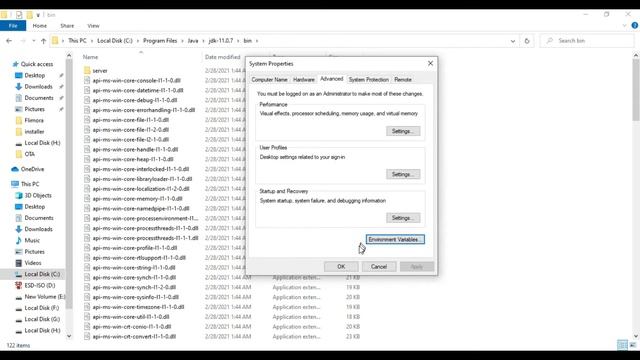Confirm System Properties with OK

(341, 267)
